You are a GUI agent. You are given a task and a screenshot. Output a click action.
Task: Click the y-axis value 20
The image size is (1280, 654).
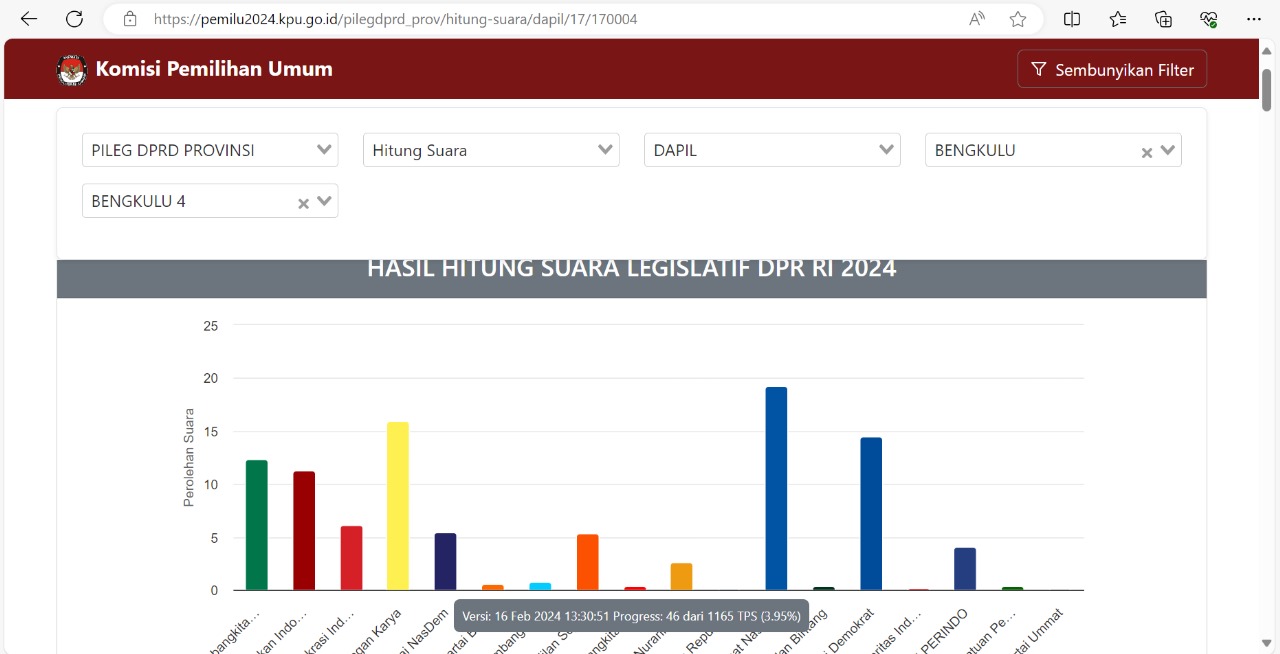[x=210, y=379]
